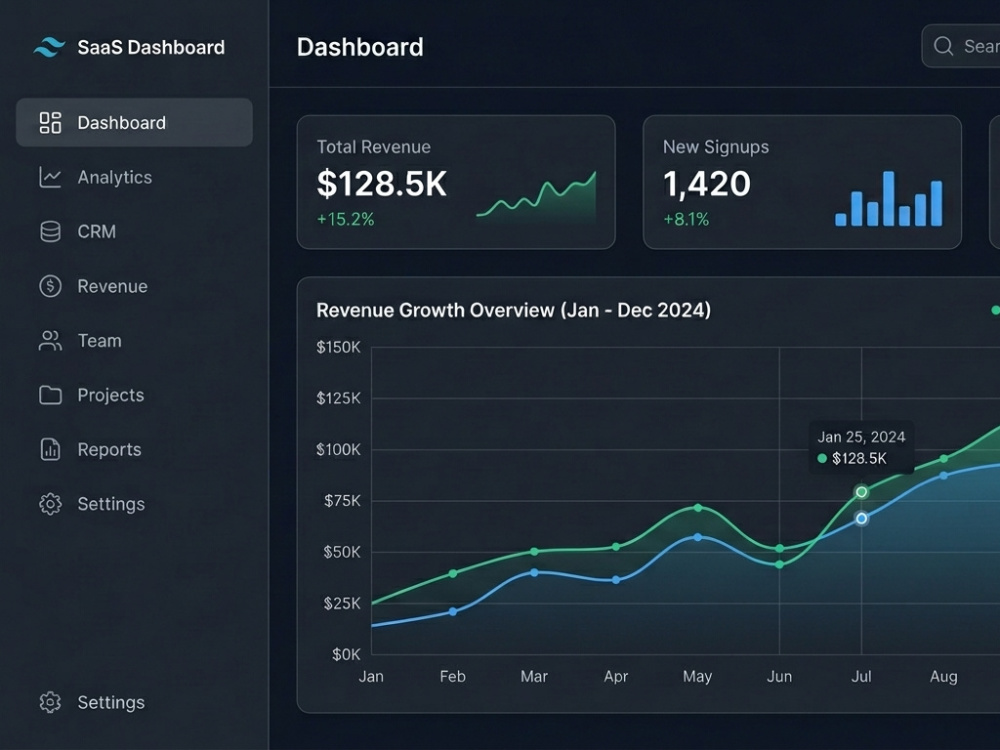Image resolution: width=1000 pixels, height=750 pixels.
Task: Click the green May peak data point
Action: (x=698, y=508)
